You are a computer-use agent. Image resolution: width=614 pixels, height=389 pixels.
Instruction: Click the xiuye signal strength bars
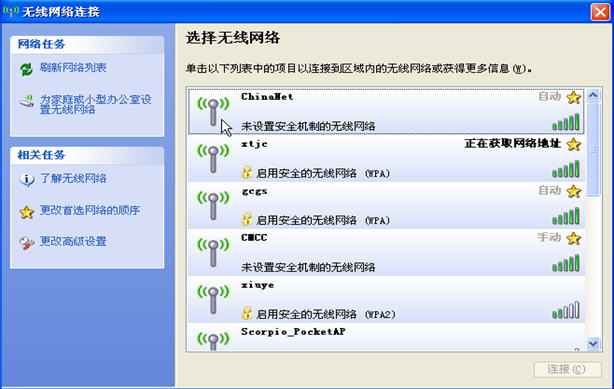pos(566,310)
